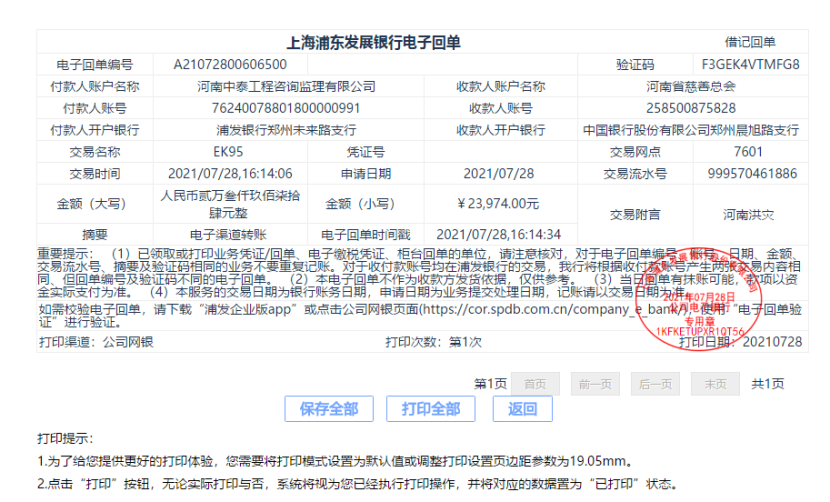Click the 收款人账号 label

[500, 108]
